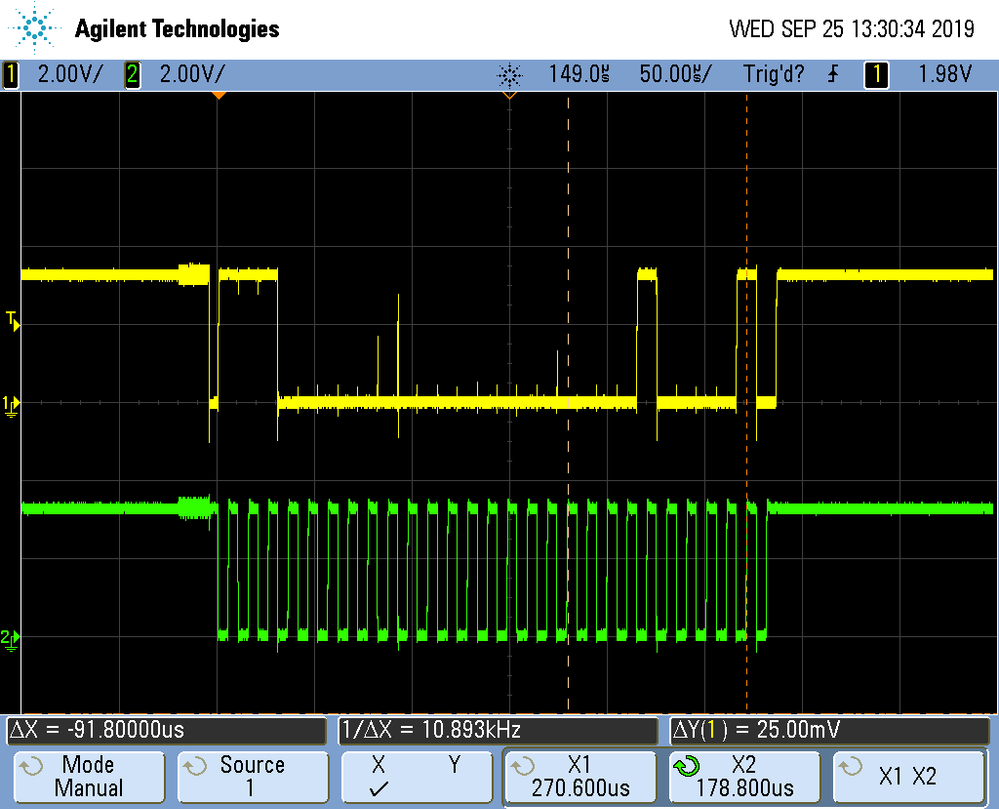Click the 149.0us delay readout
This screenshot has height=809, width=999.
[579, 75]
